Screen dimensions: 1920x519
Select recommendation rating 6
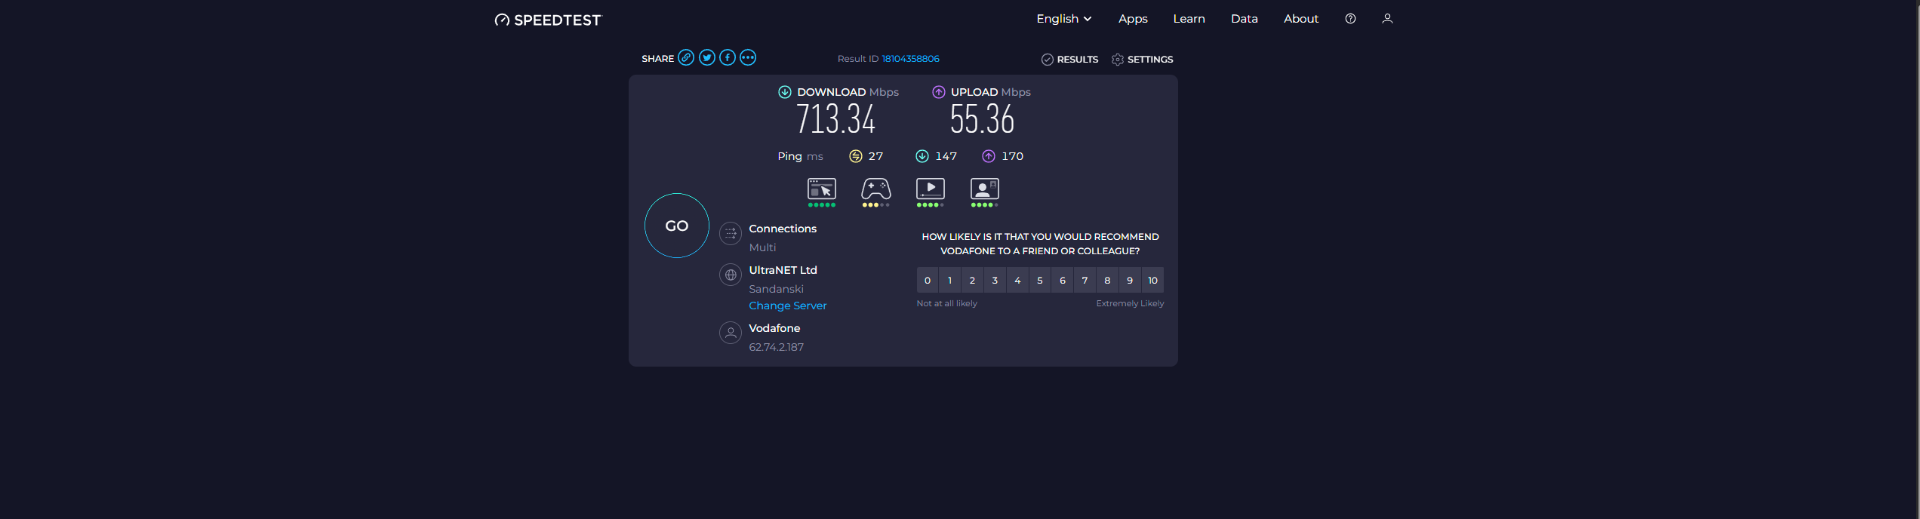[x=1062, y=280]
